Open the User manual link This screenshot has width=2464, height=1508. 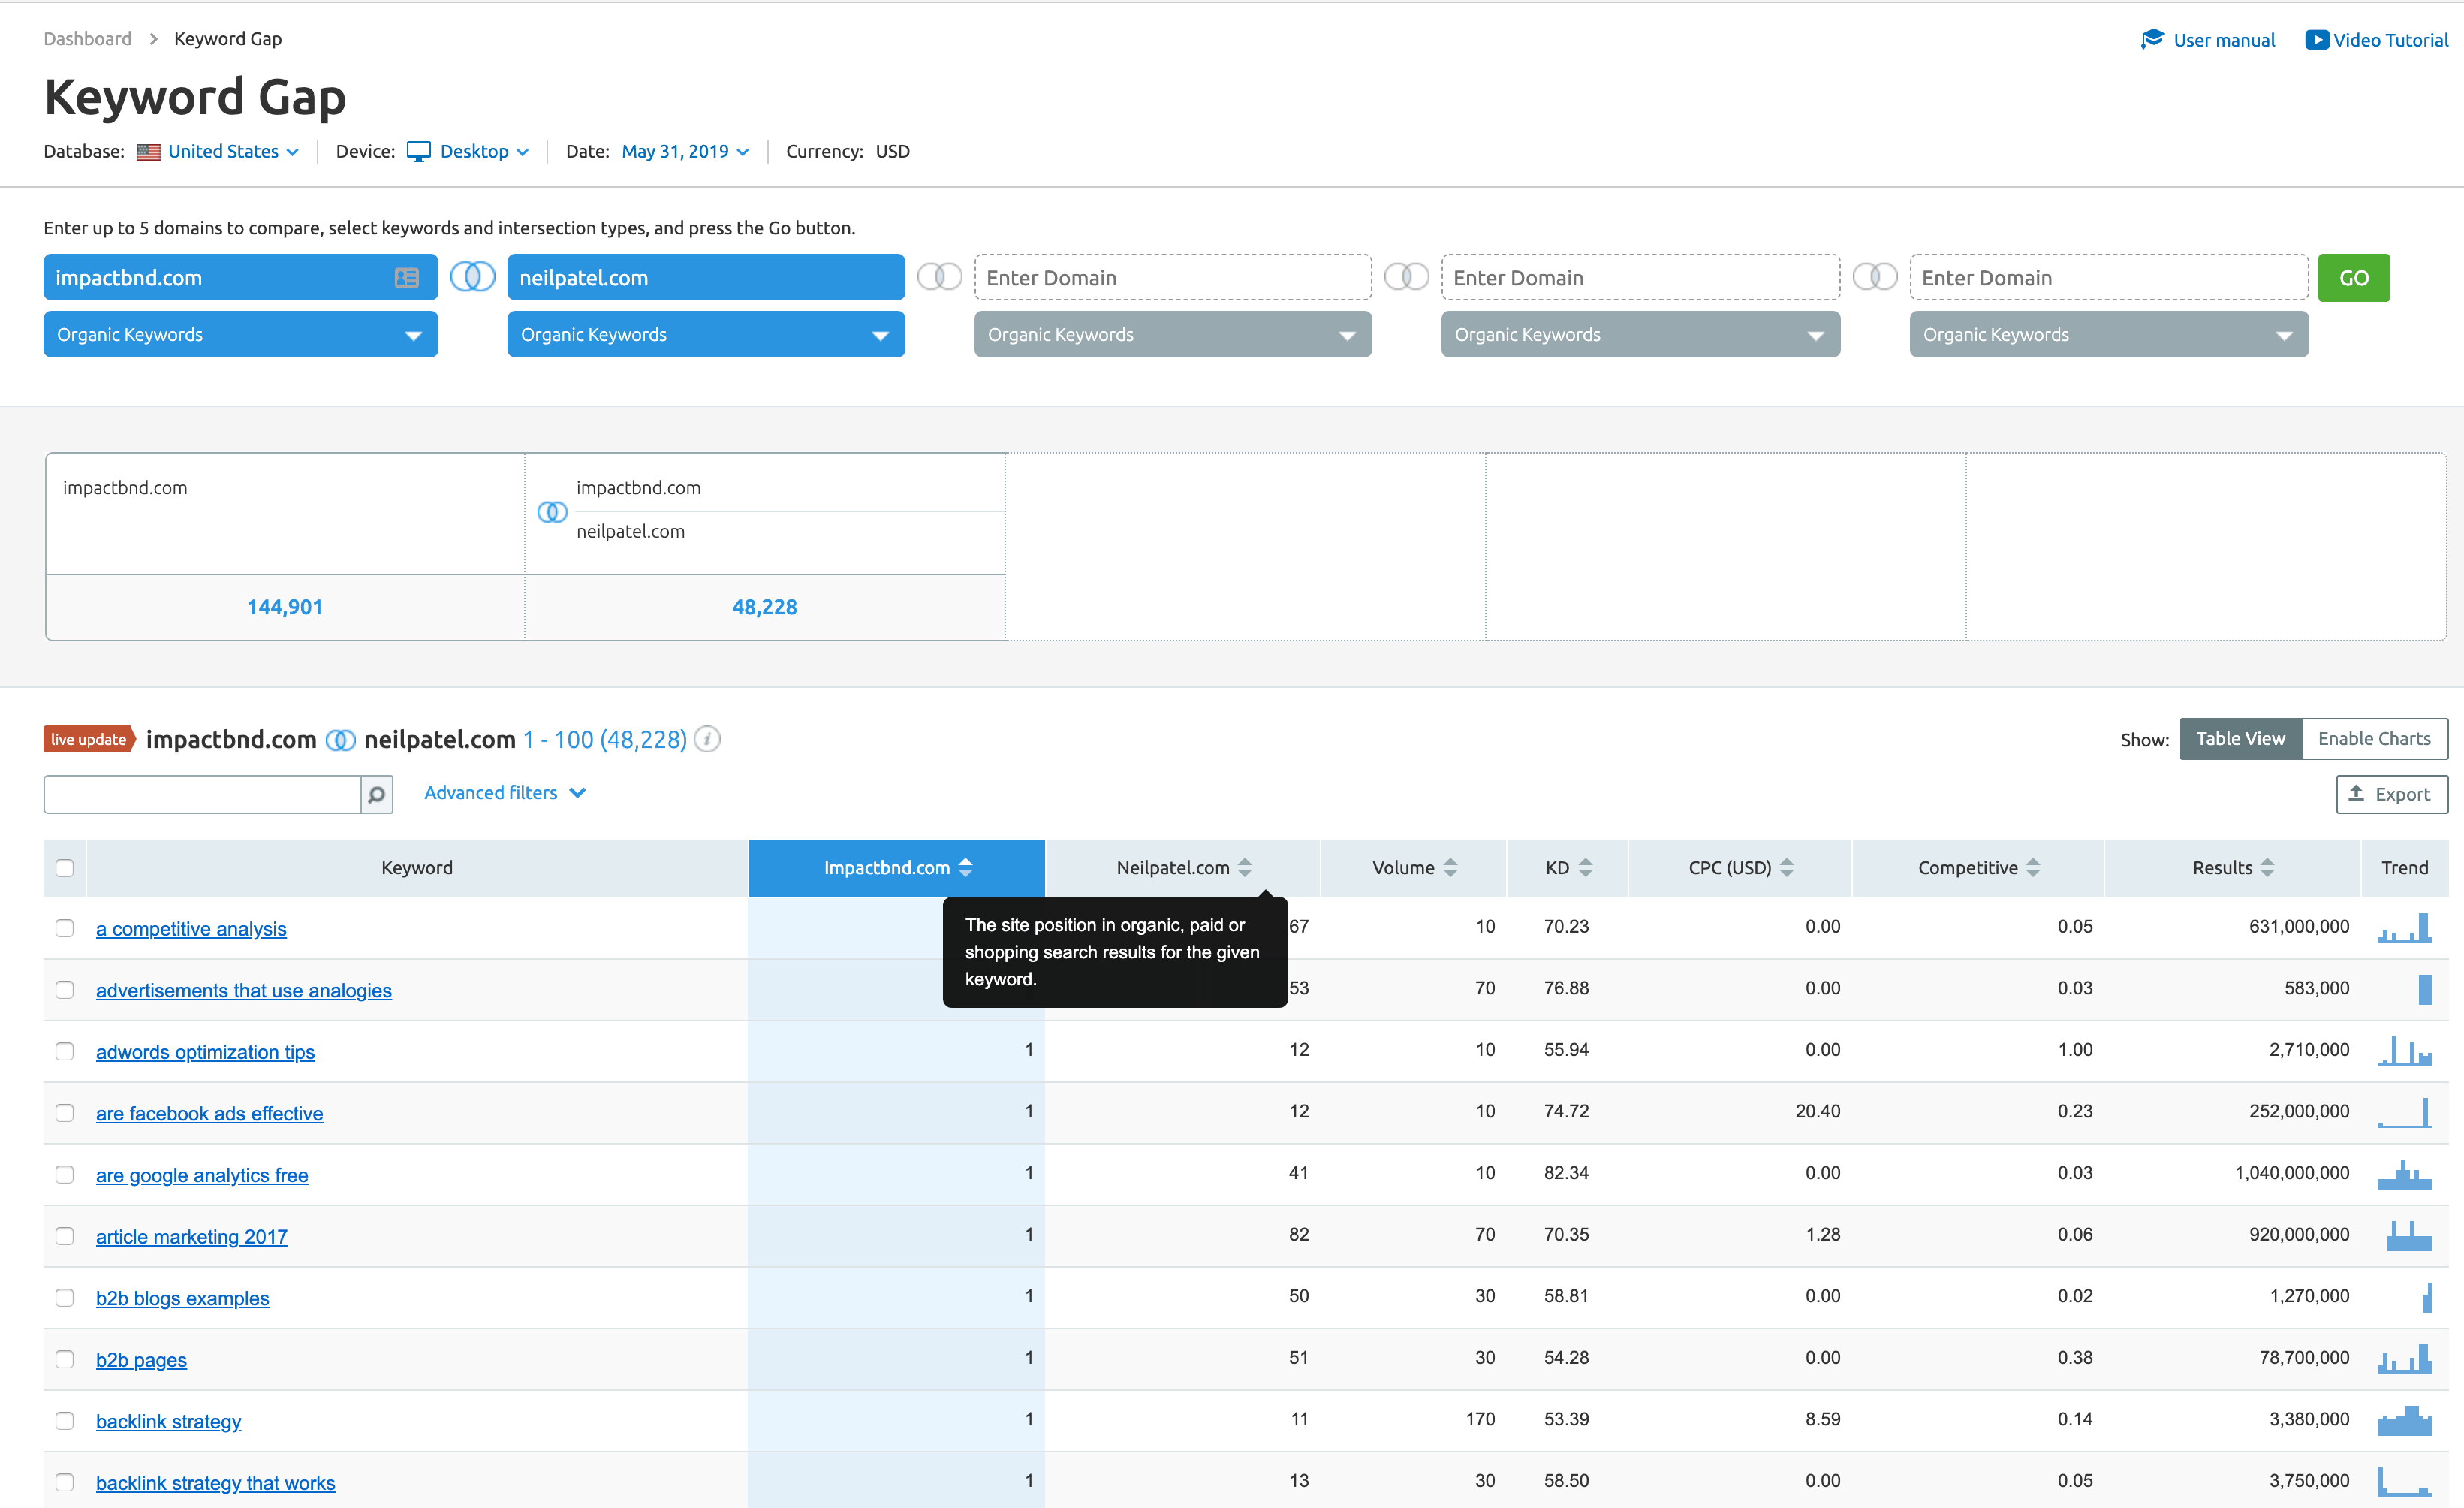tap(2223, 40)
